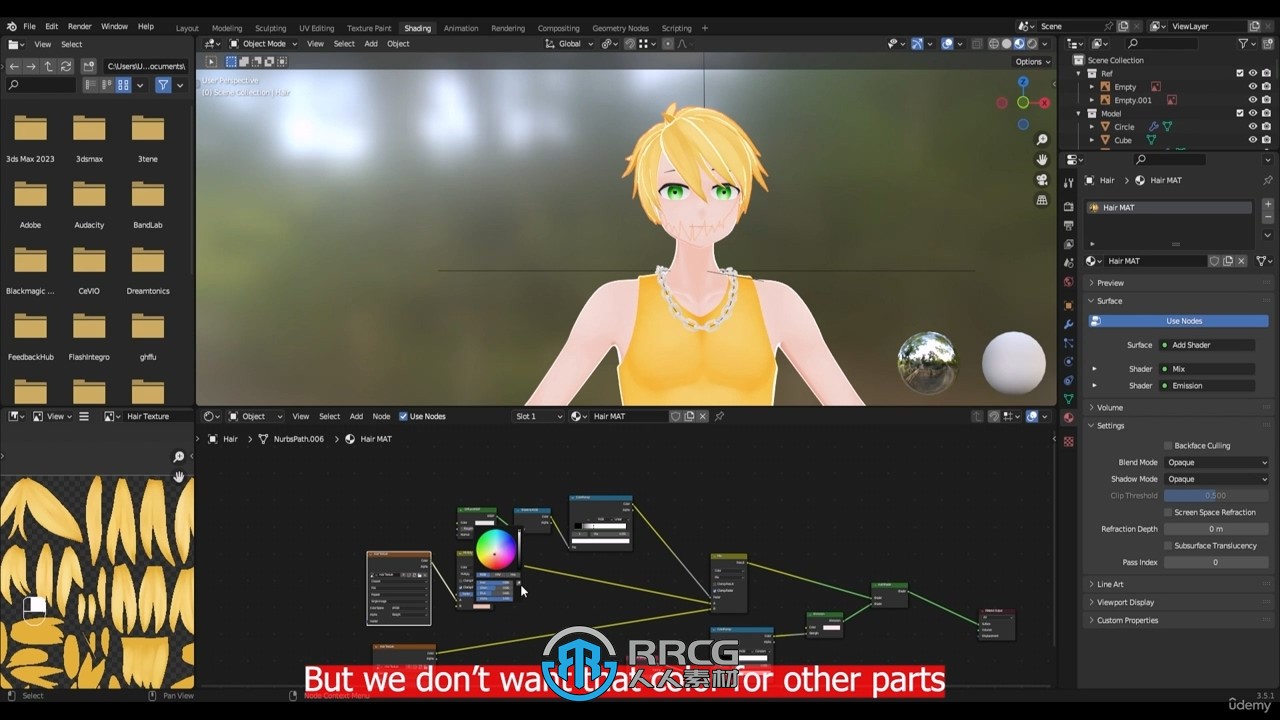Viewport: 1280px width, 720px height.
Task: Choose the Select Box mode icon
Action: click(x=231, y=61)
